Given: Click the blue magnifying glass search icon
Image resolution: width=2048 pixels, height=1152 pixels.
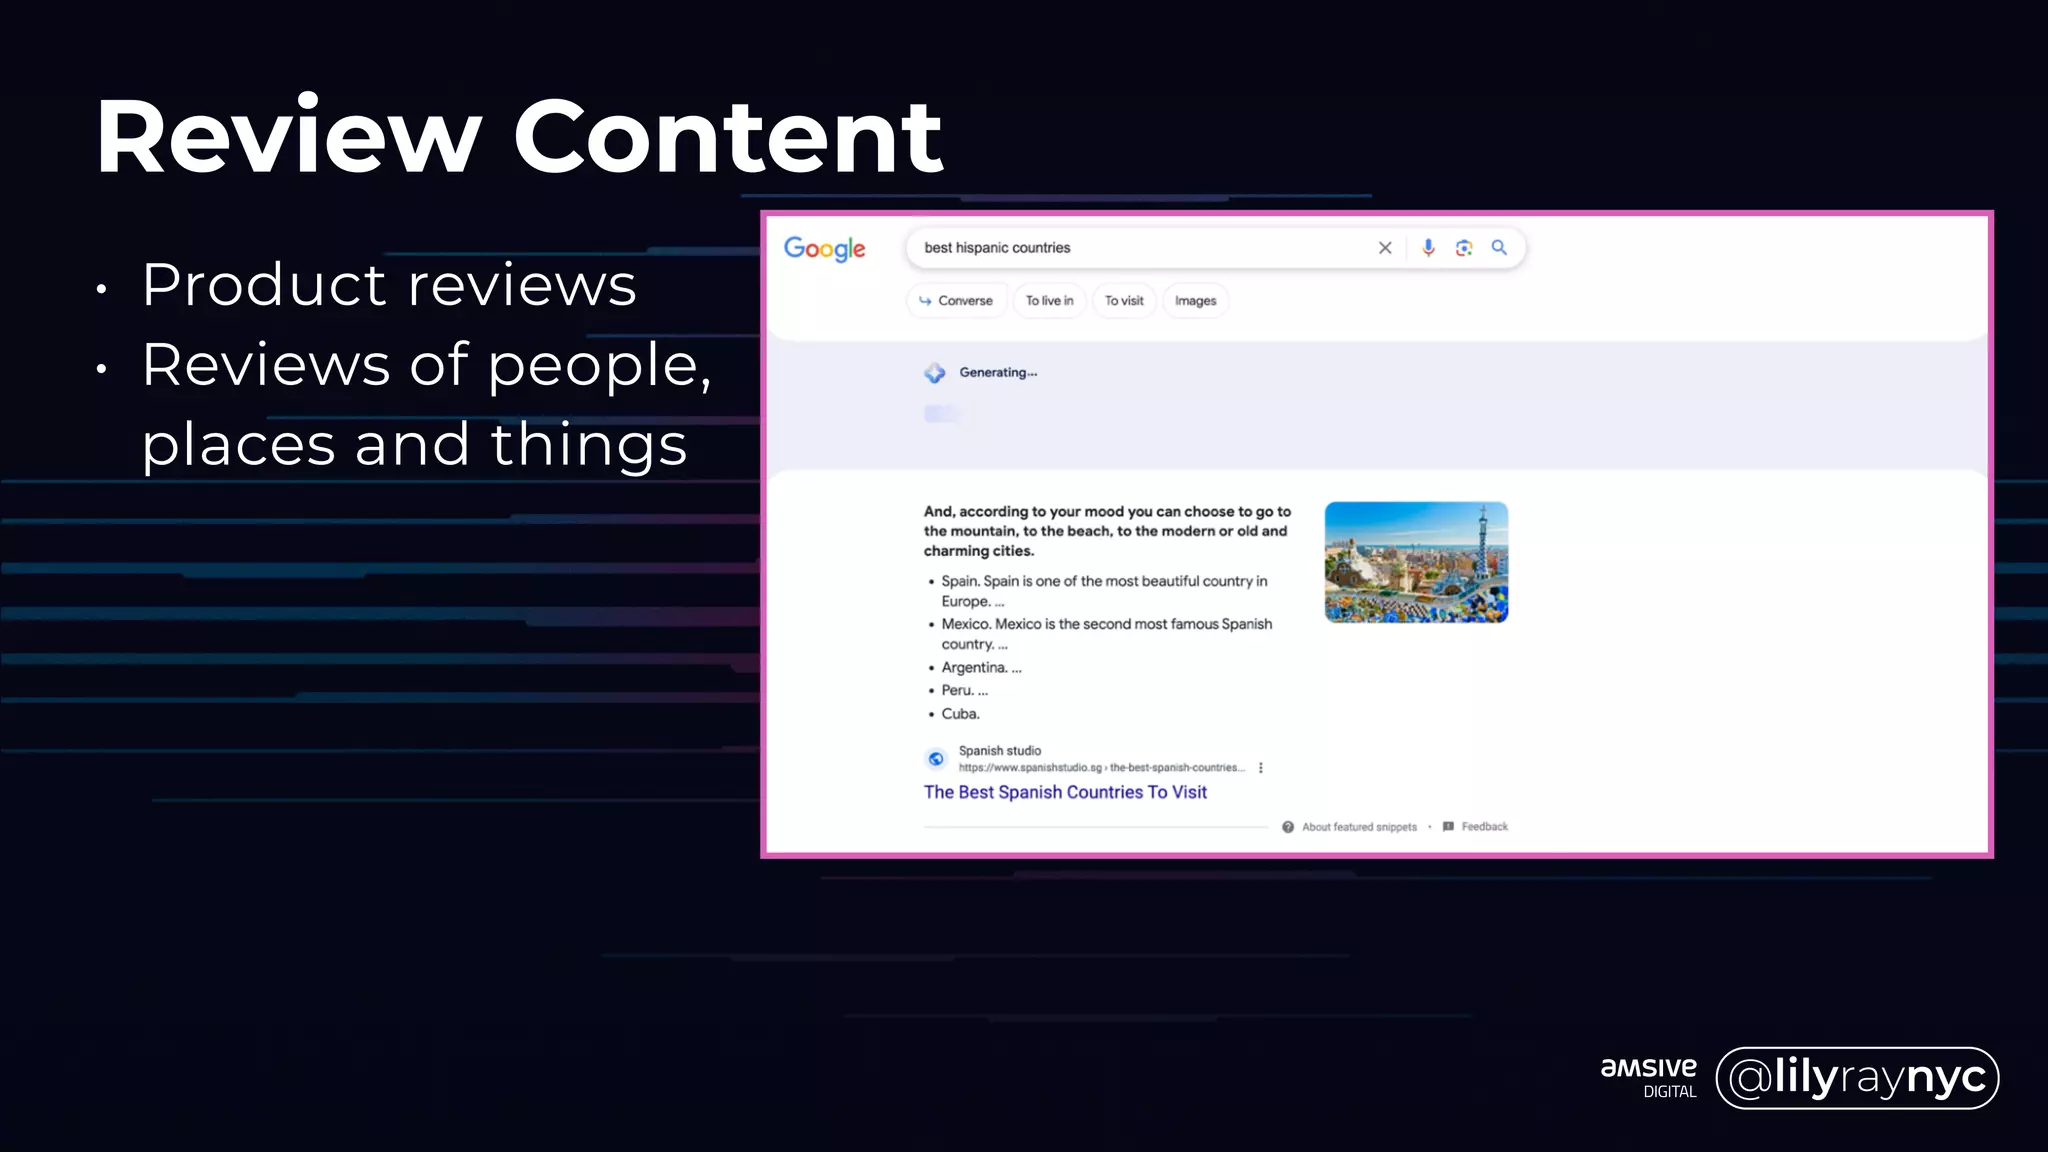Looking at the screenshot, I should (1499, 248).
